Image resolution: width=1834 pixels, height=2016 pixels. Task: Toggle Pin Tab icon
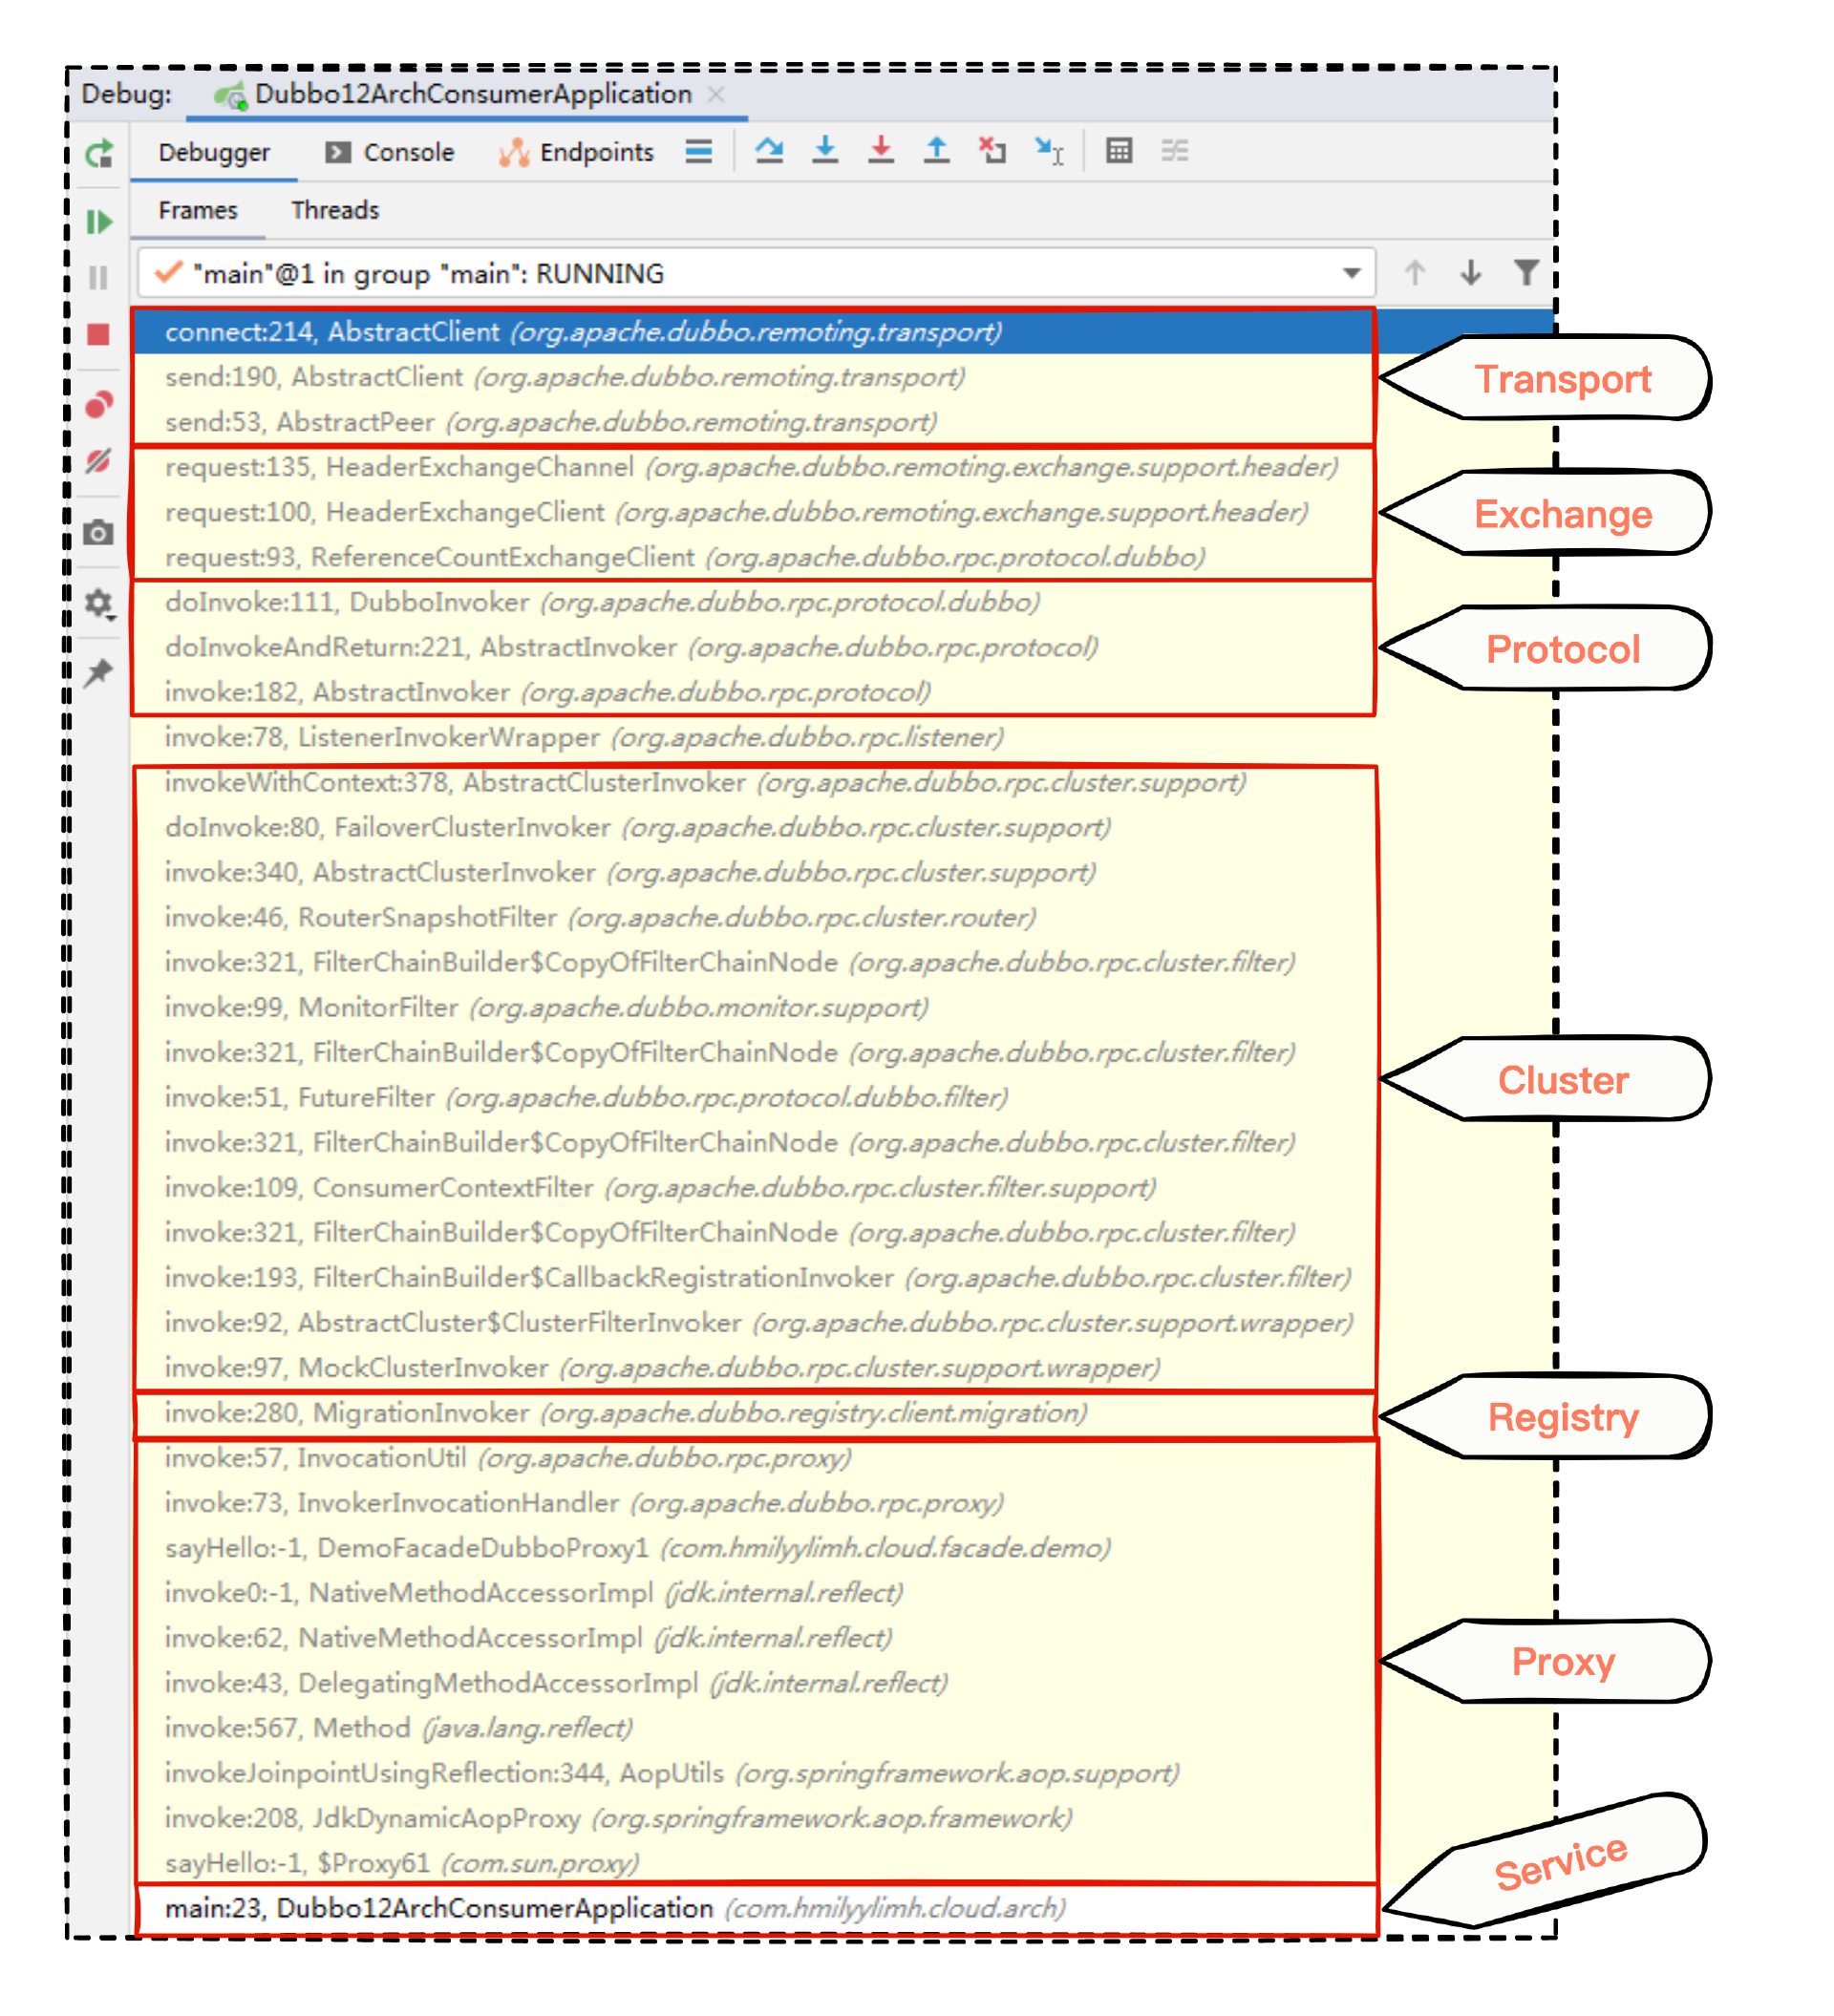[x=98, y=672]
